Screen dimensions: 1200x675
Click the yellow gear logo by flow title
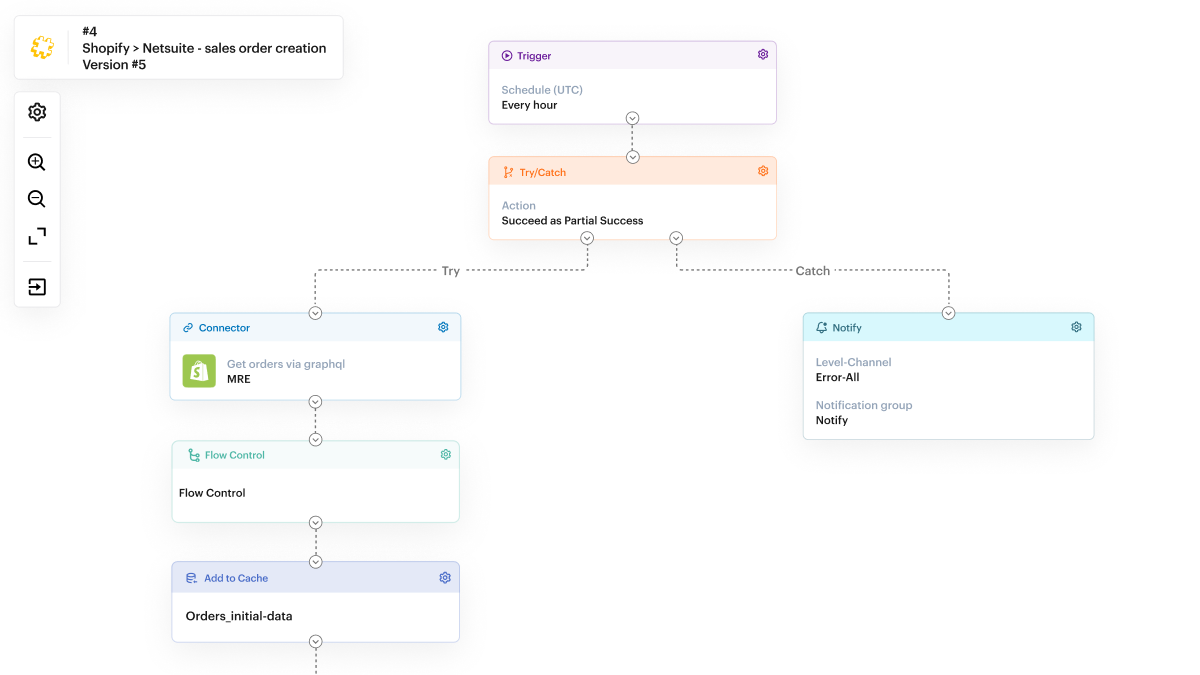point(42,47)
